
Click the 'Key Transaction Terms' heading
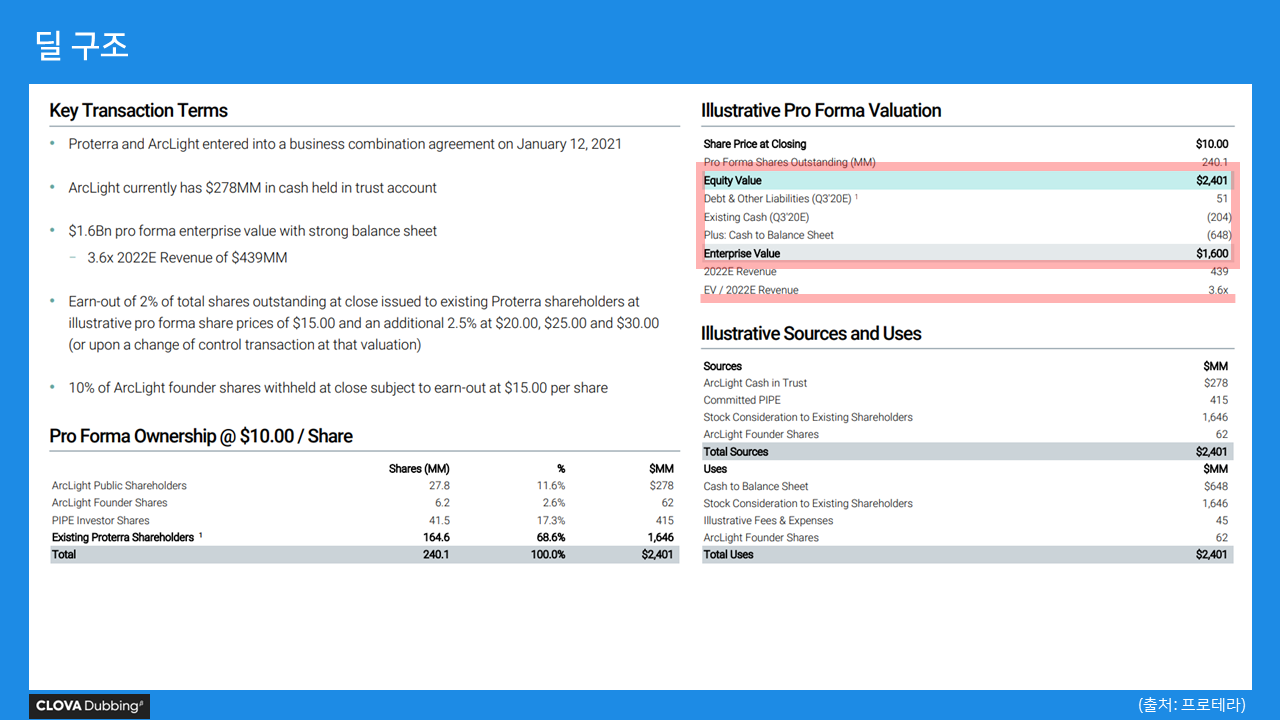tap(139, 111)
